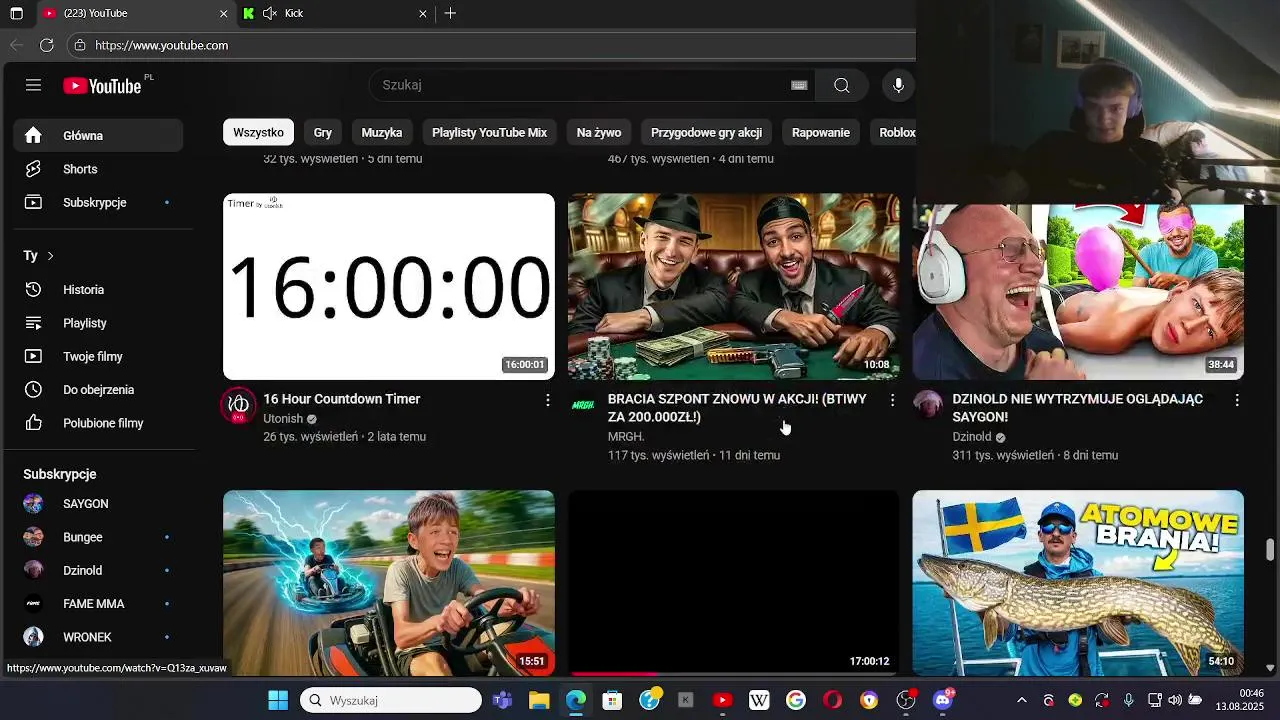Open the black 17:00:12 video thumbnail
Image resolution: width=1280 pixels, height=720 pixels.
[x=734, y=583]
